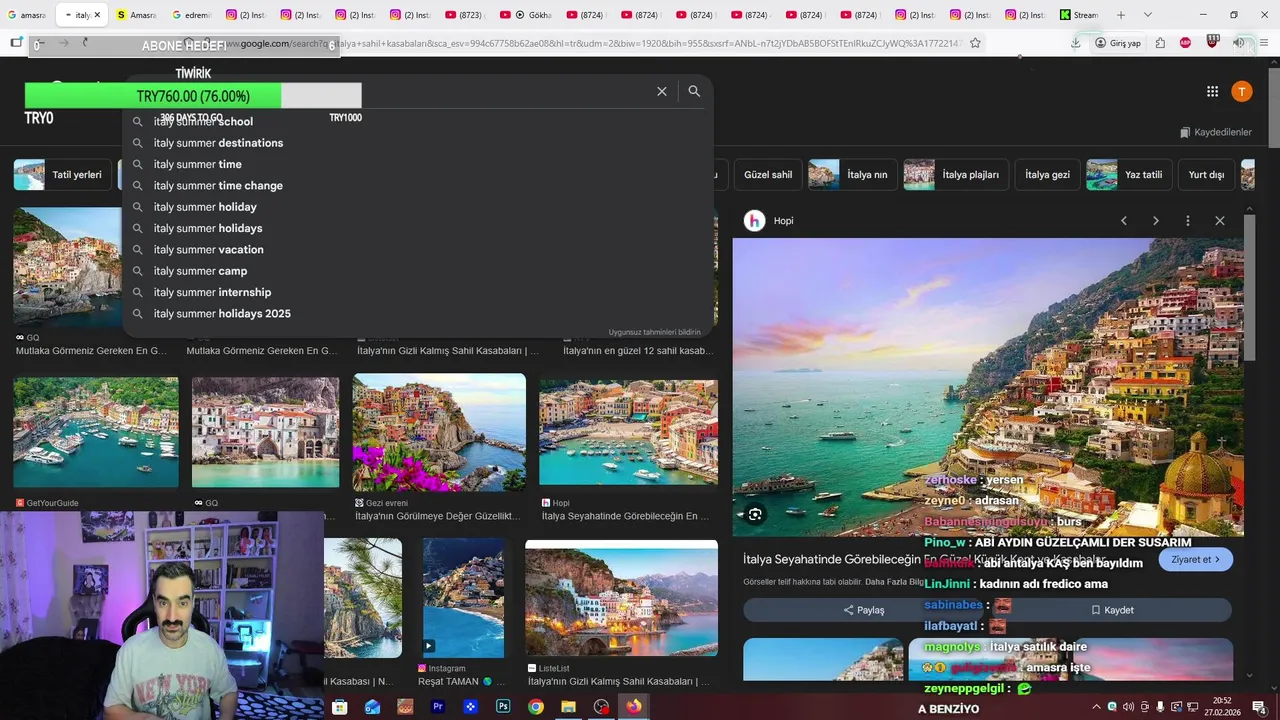
Task: Switch to the edrem Google tab
Action: pyautogui.click(x=192, y=15)
